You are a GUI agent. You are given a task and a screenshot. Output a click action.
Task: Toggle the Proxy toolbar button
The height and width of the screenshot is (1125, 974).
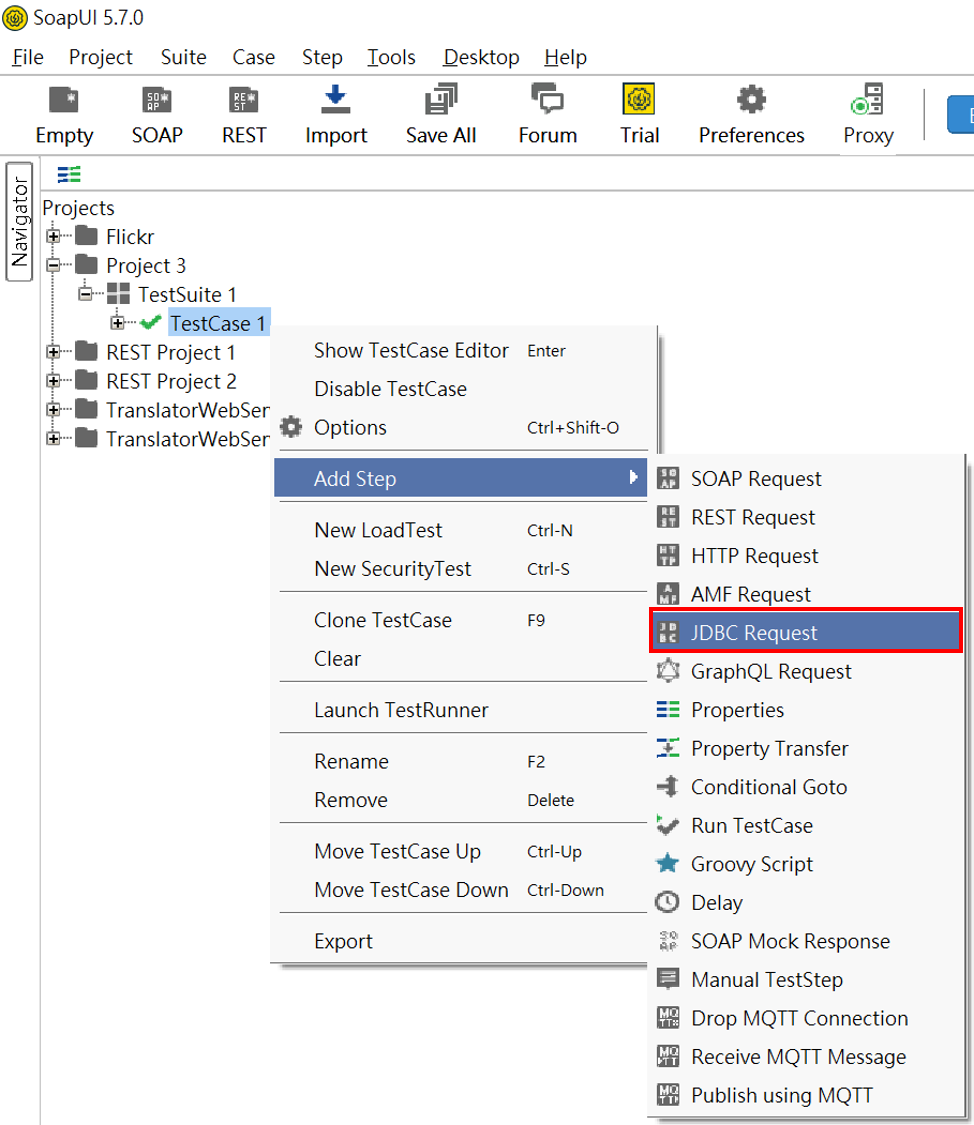[867, 102]
